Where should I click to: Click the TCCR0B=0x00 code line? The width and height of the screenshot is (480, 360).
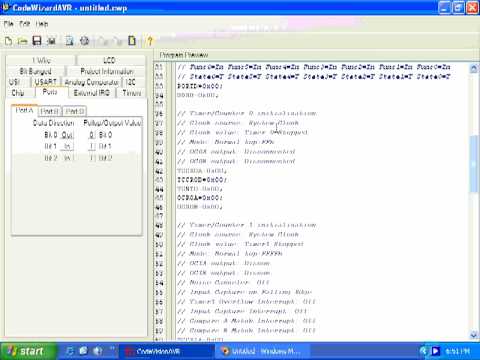pos(202,180)
